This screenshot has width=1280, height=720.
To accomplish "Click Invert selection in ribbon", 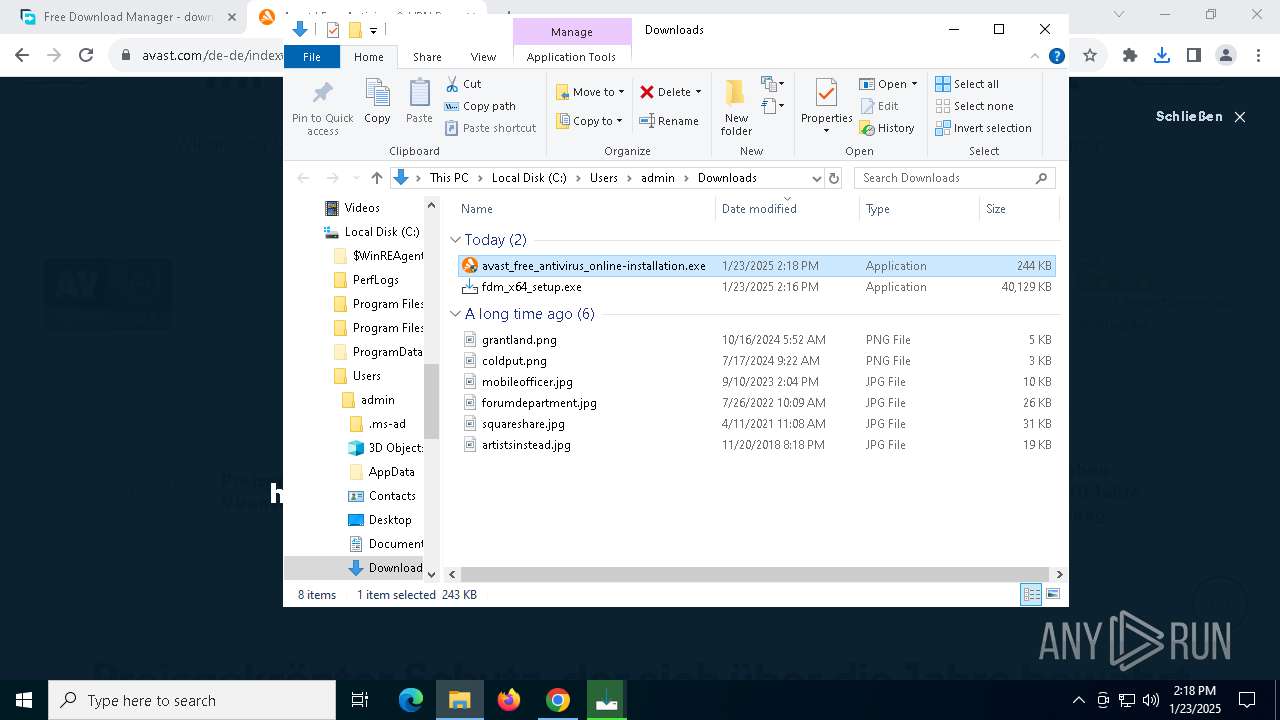I will point(983,128).
